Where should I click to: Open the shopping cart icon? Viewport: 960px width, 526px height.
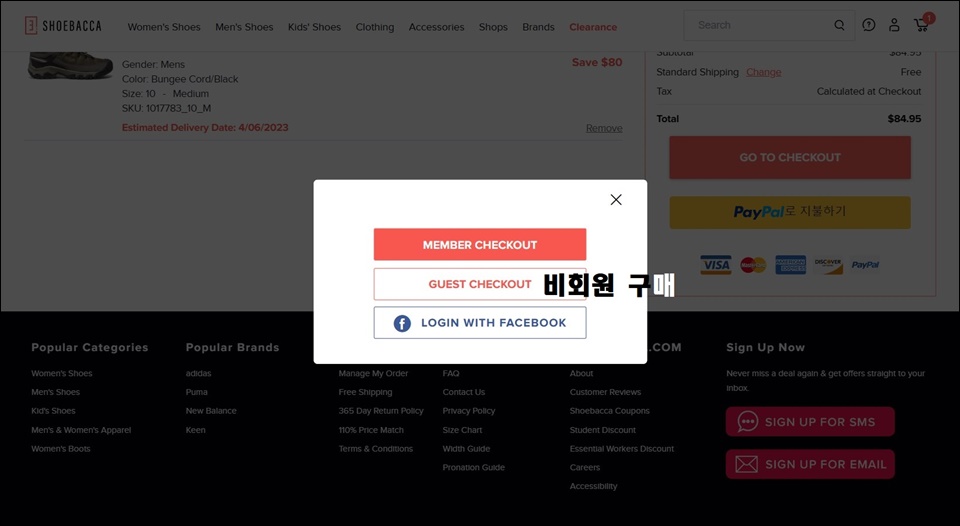tap(923, 24)
